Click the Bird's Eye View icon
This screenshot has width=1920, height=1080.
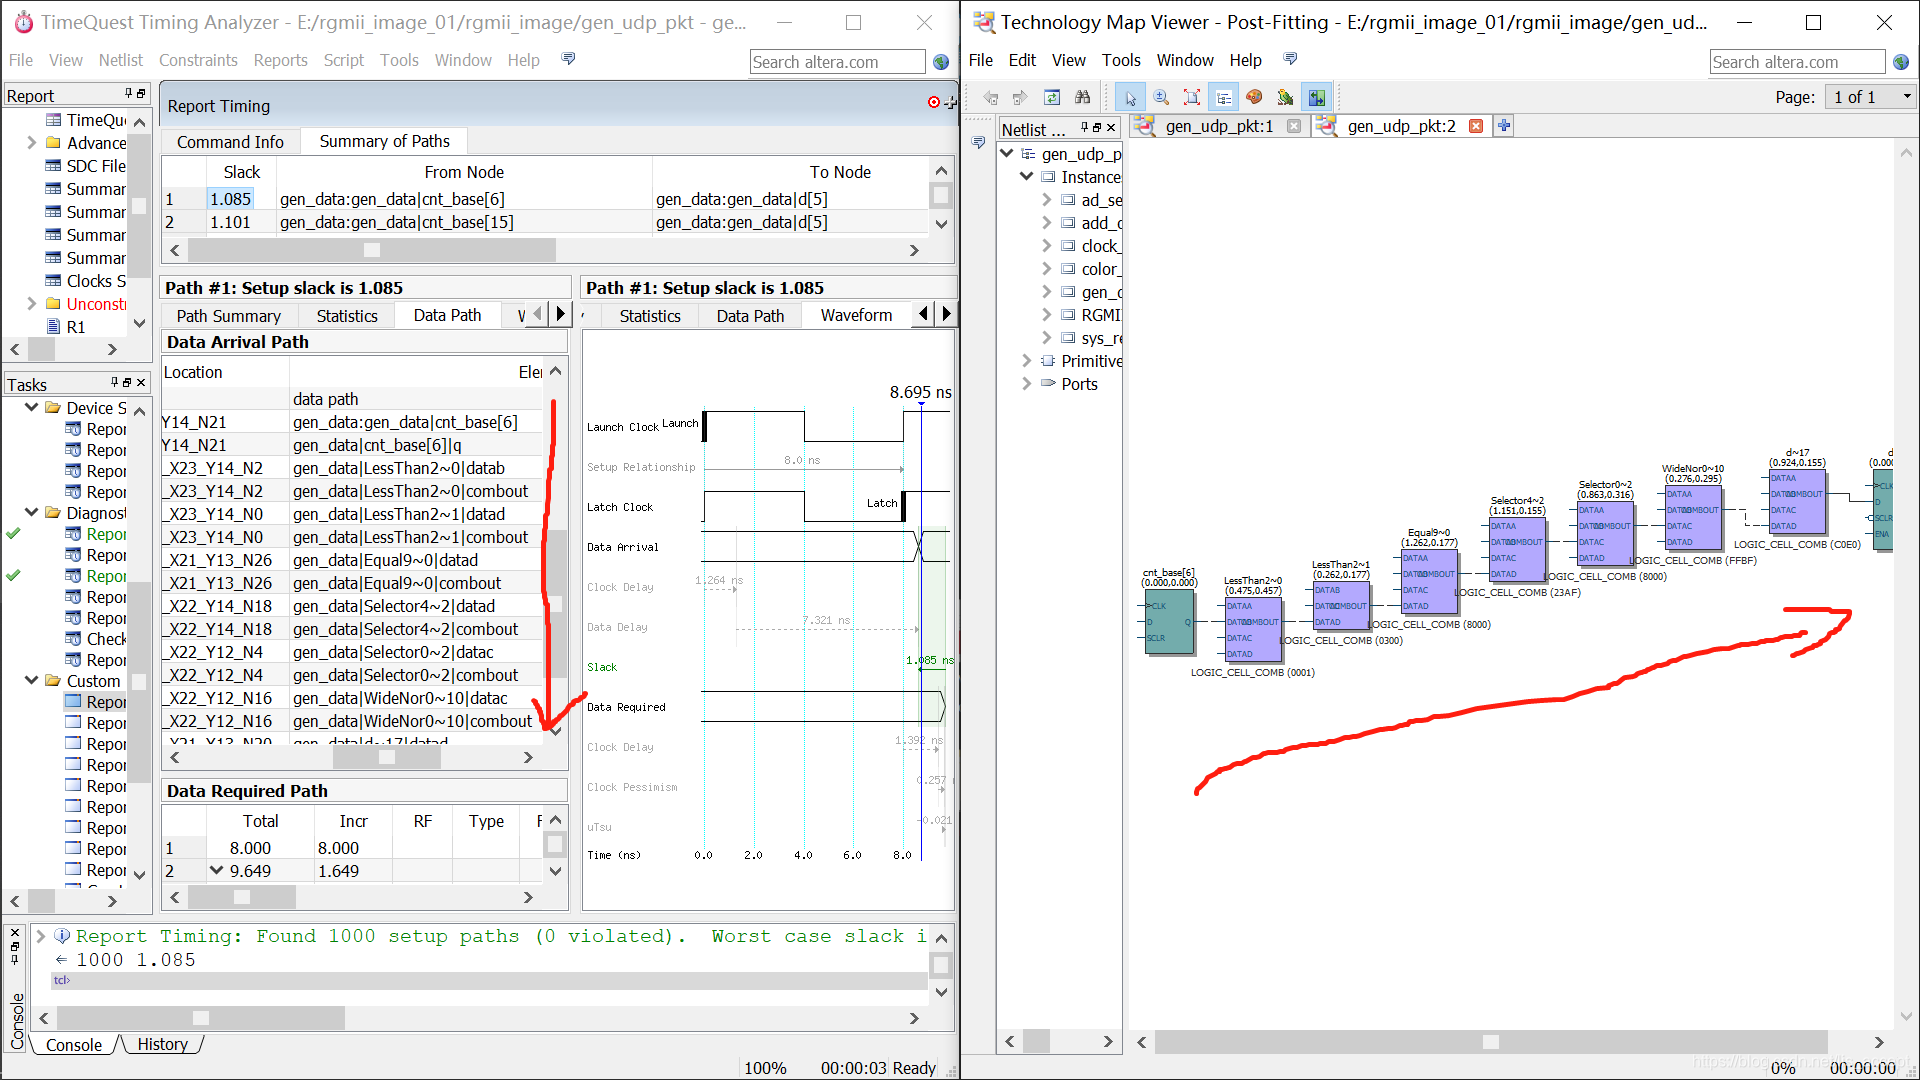[1285, 97]
